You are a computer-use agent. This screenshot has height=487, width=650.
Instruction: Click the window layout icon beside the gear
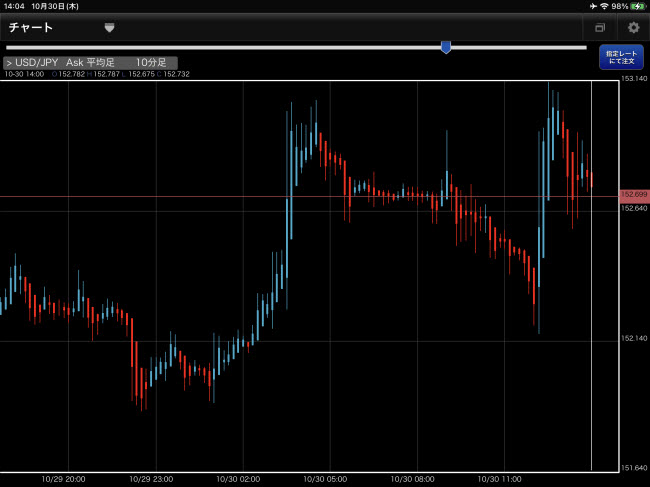600,28
